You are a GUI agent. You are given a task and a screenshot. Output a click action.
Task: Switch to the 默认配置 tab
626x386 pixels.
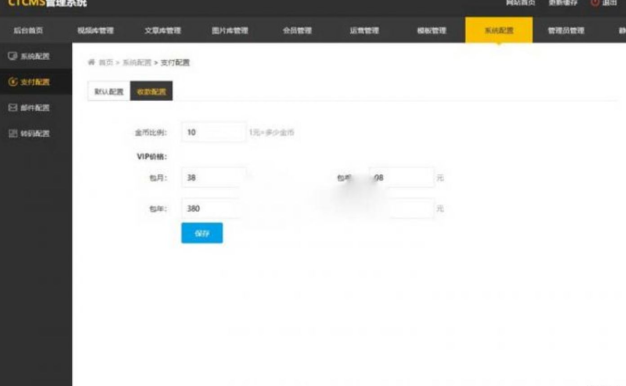pyautogui.click(x=109, y=91)
